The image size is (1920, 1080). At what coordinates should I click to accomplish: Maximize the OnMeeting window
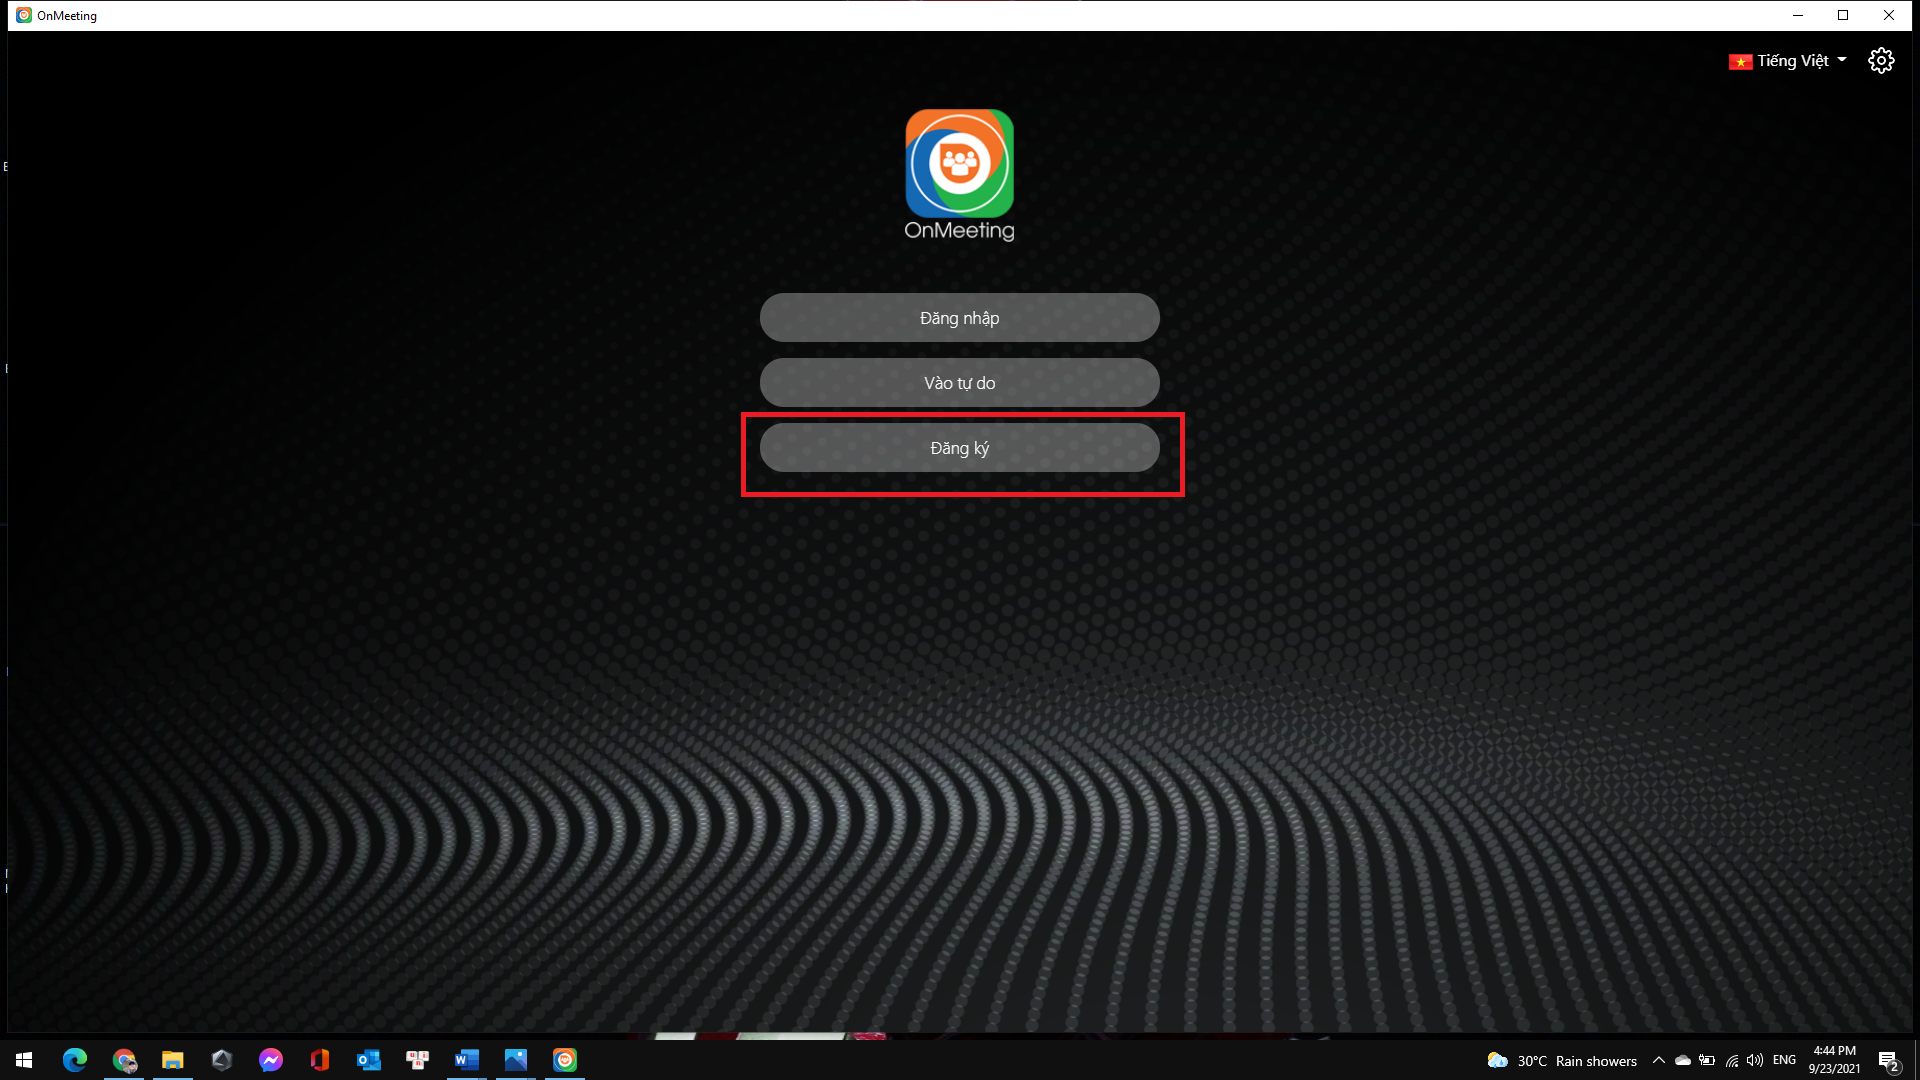[1843, 15]
